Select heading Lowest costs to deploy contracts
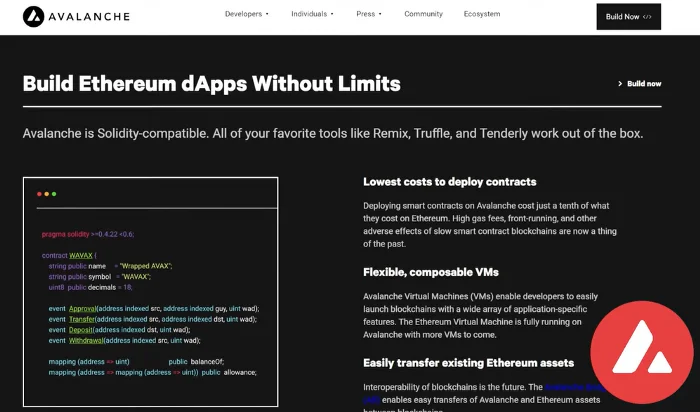The width and height of the screenshot is (700, 412). tap(450, 182)
